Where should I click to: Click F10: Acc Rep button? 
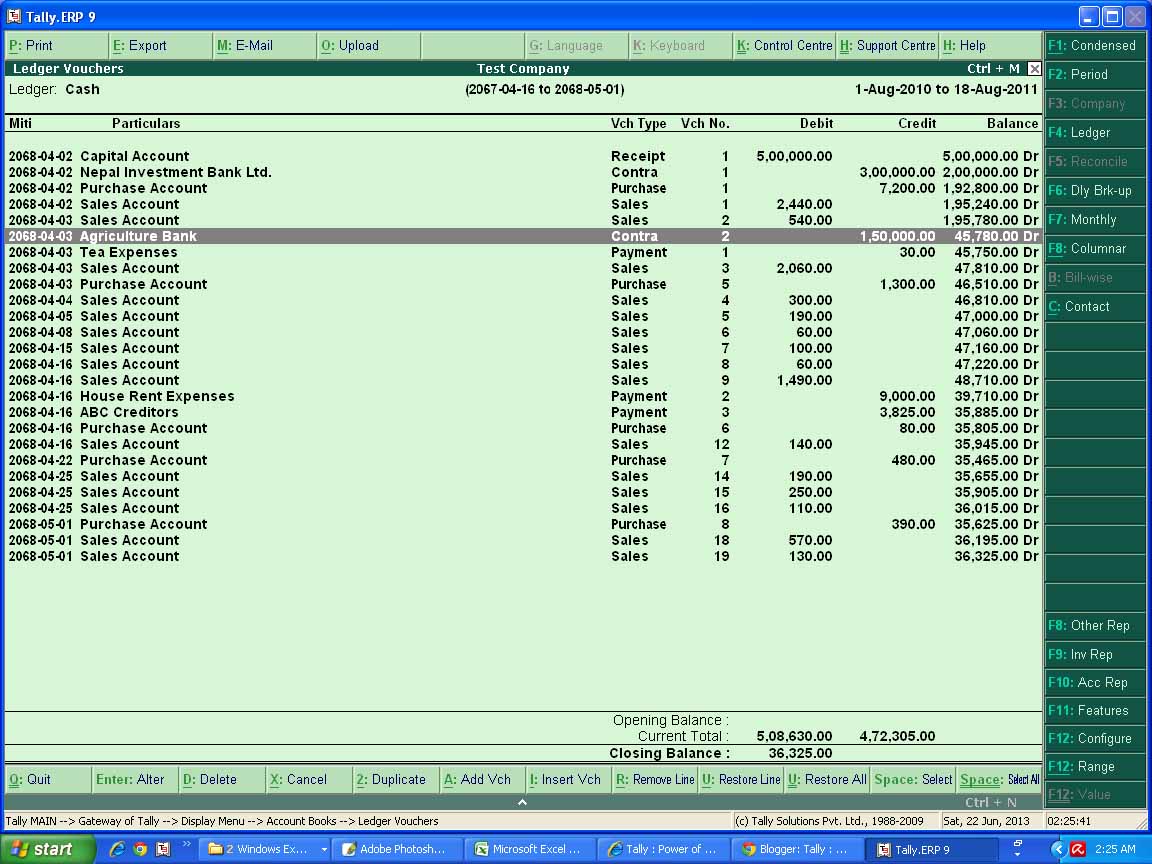coord(1095,683)
